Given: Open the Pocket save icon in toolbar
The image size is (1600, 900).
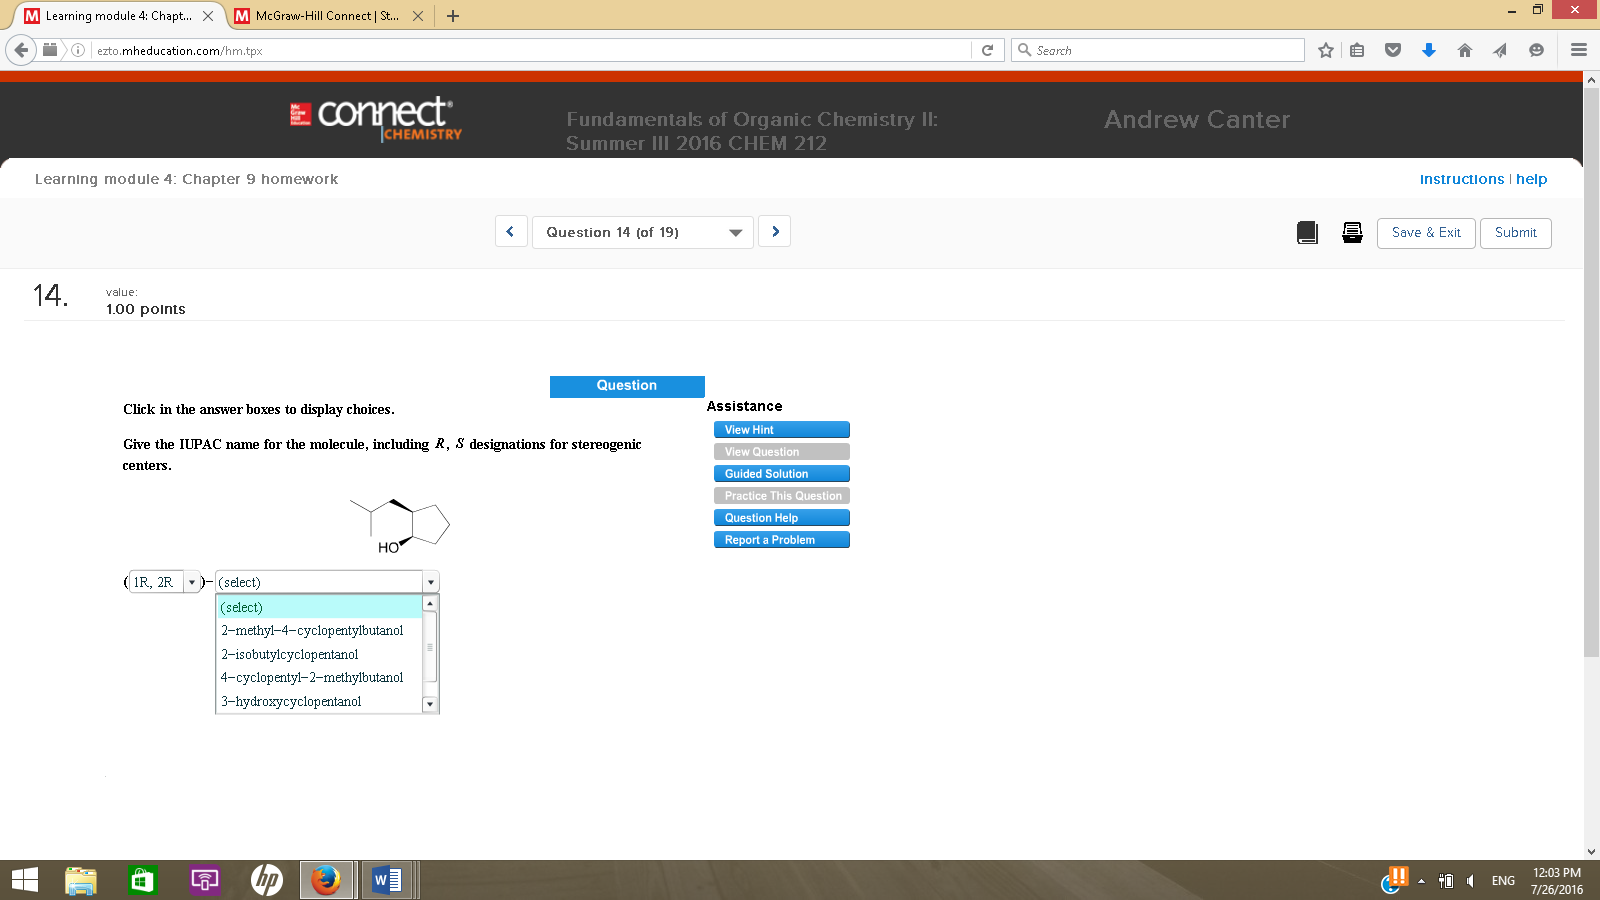Looking at the screenshot, I should pos(1393,49).
